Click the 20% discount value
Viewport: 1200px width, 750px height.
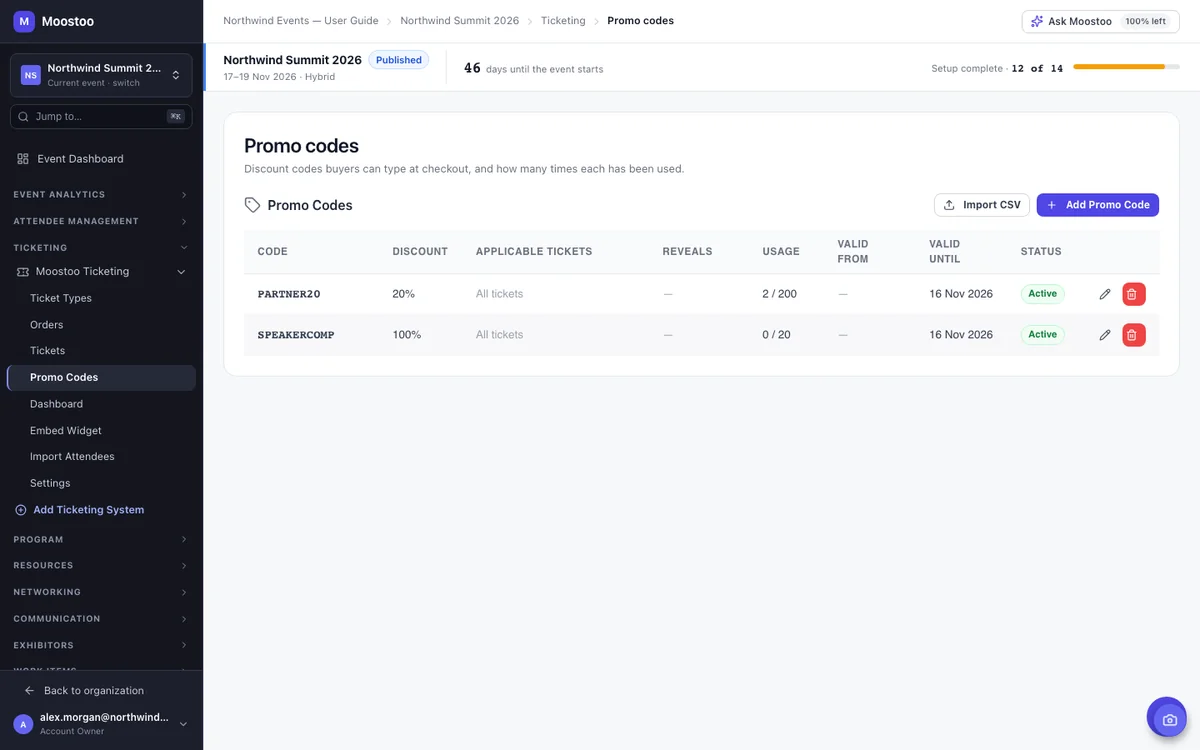pyautogui.click(x=404, y=294)
